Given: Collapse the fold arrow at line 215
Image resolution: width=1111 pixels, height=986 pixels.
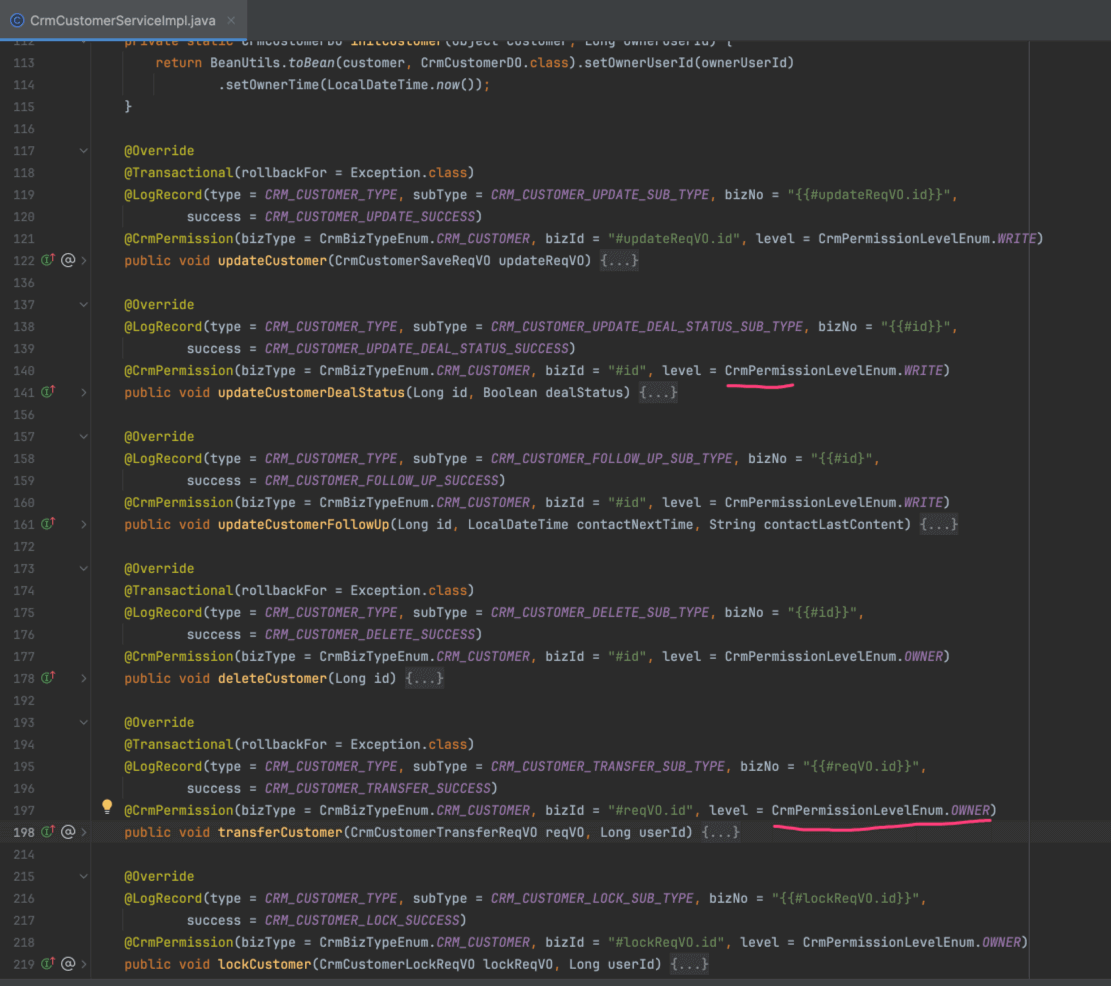Looking at the screenshot, I should 84,877.
